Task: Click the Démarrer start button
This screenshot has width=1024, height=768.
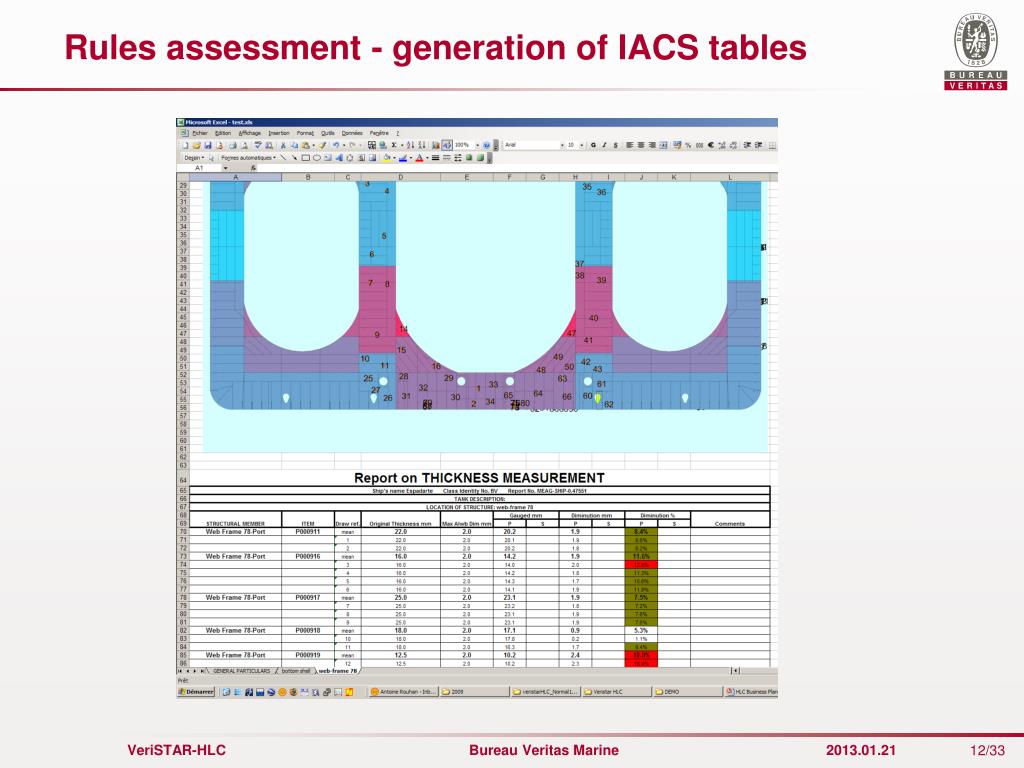Action: point(197,692)
